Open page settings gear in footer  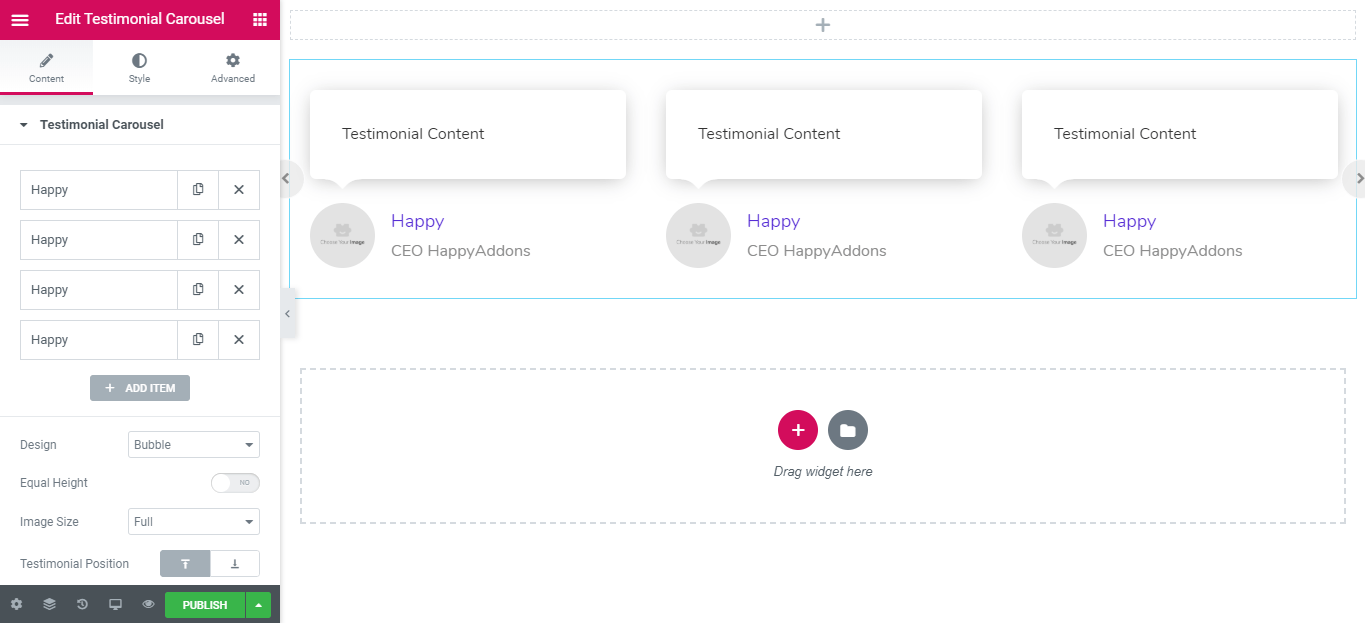point(16,605)
